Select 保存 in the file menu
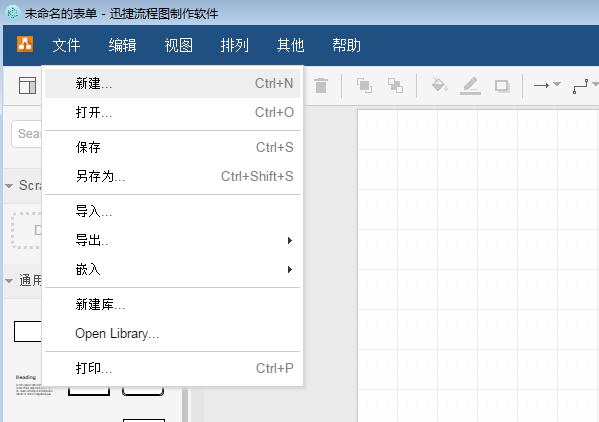Screen dimensions: 599x422 (172, 147)
